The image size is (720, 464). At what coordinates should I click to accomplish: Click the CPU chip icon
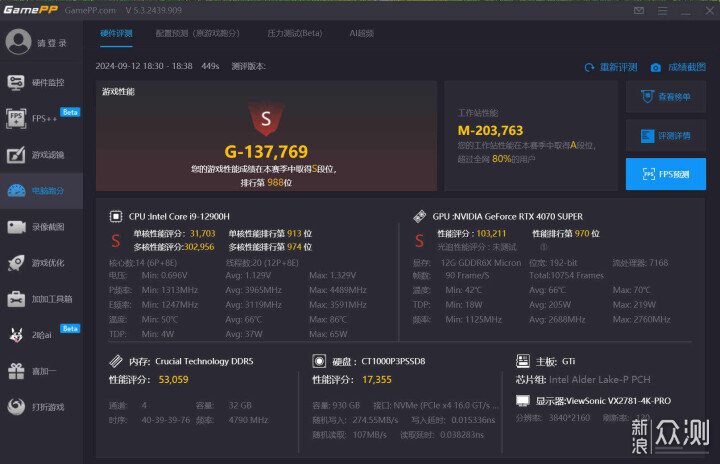click(x=116, y=216)
